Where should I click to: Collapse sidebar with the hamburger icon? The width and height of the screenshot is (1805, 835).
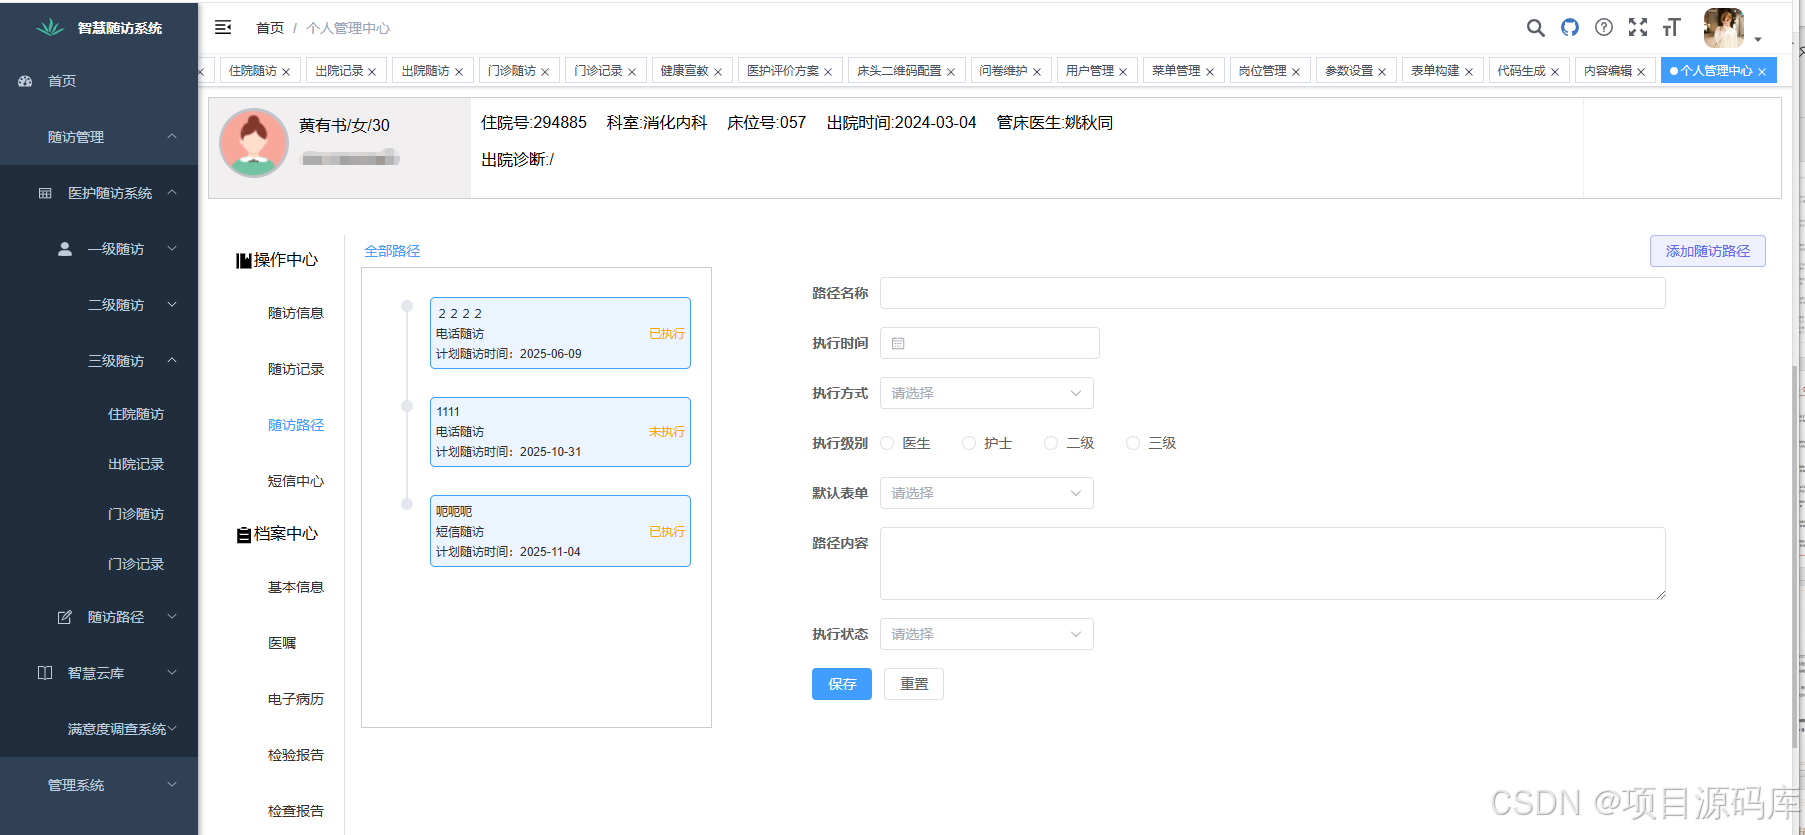coord(223,27)
